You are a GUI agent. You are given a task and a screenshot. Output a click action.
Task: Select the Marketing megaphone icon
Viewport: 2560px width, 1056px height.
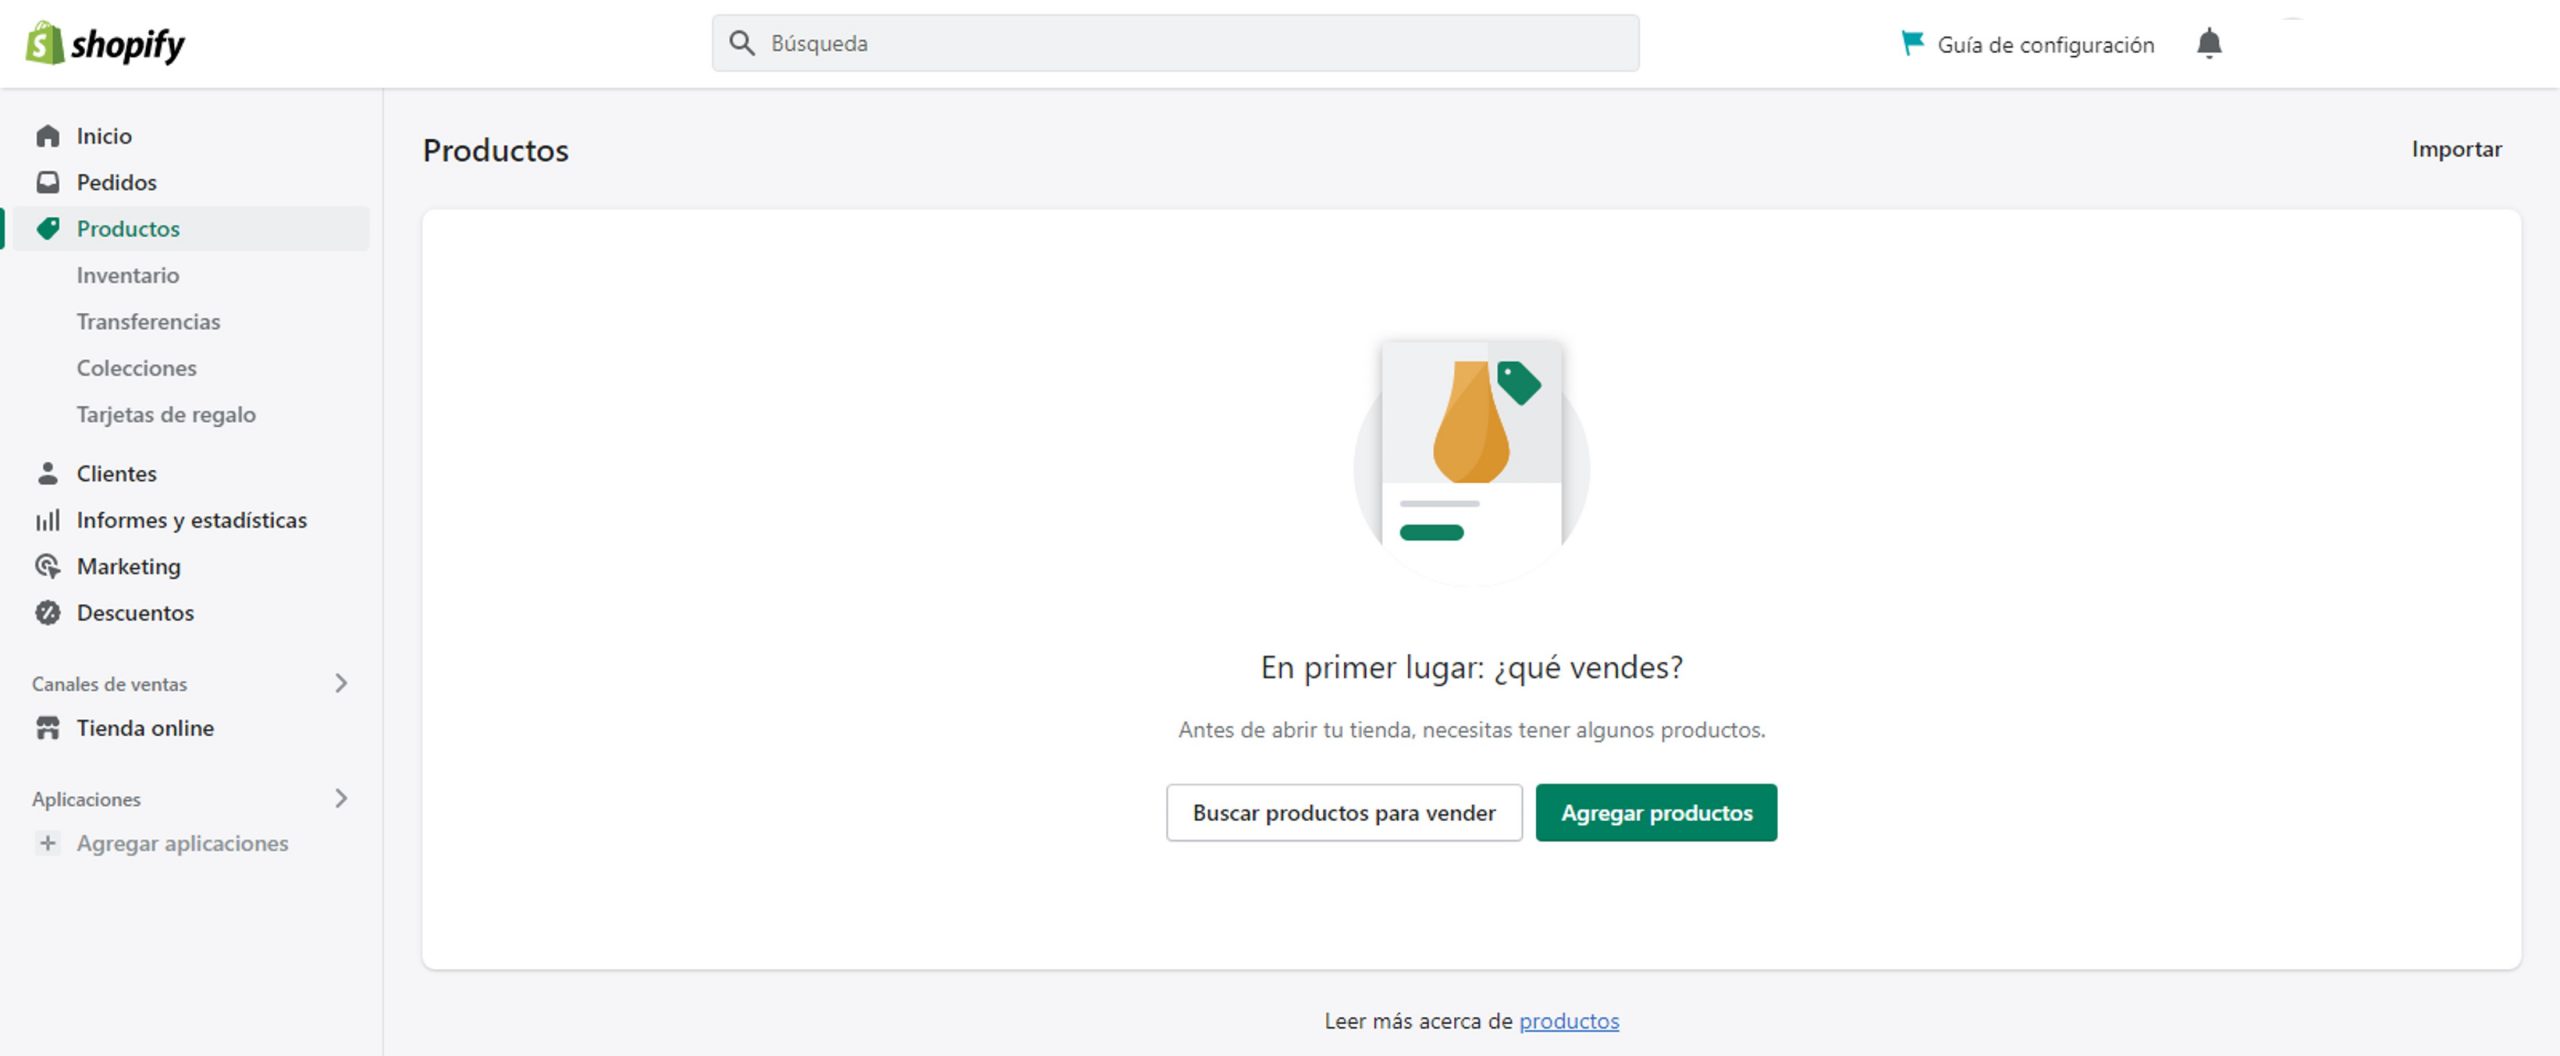pyautogui.click(x=48, y=566)
